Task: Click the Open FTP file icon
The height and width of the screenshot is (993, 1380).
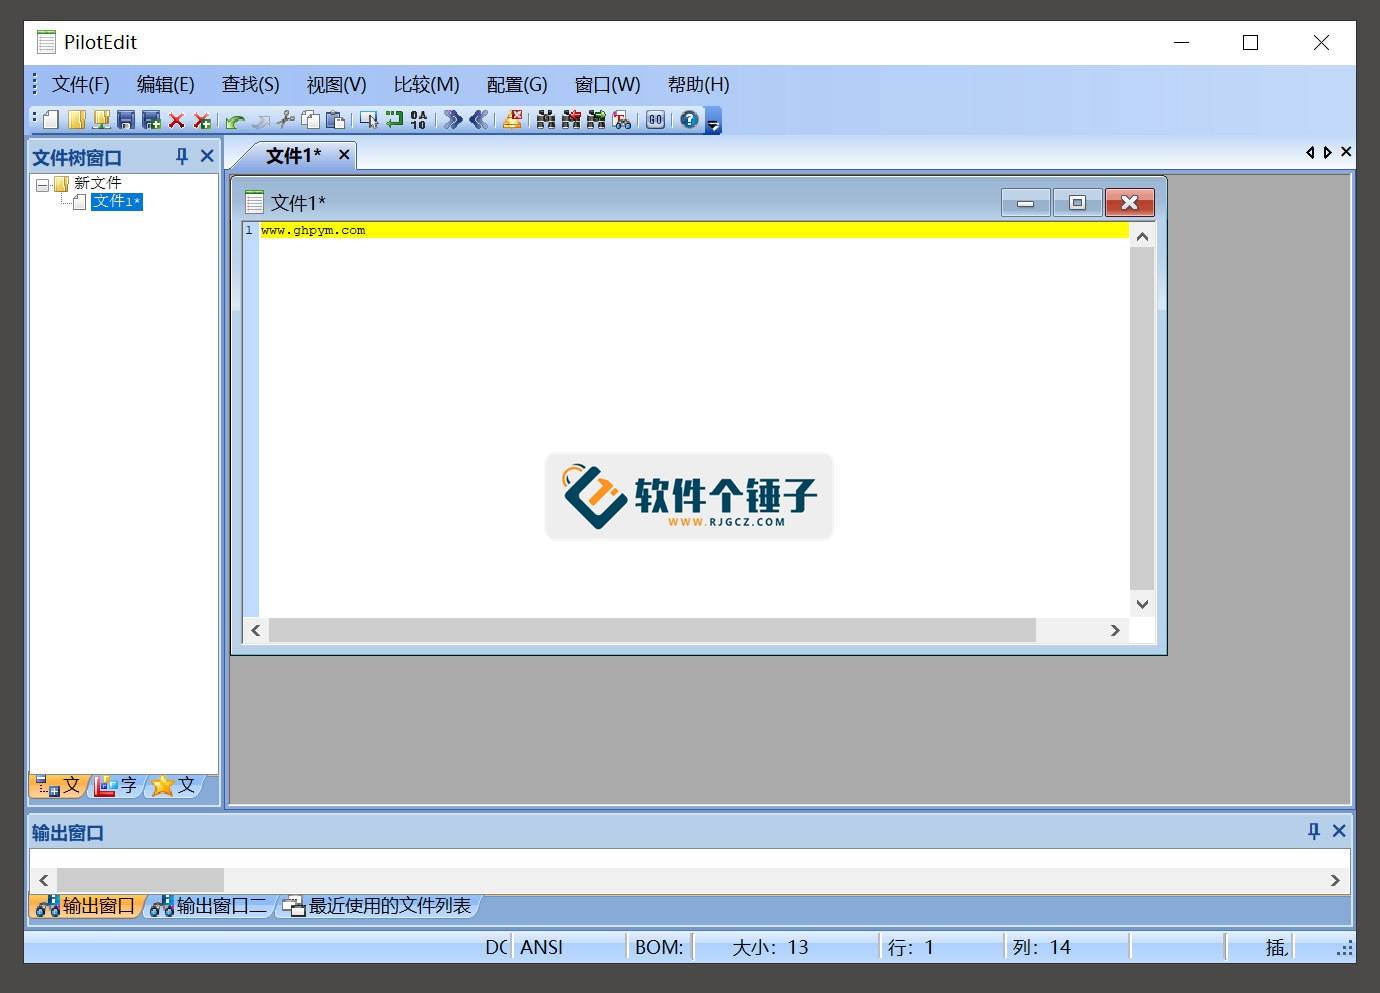Action: click(x=102, y=120)
